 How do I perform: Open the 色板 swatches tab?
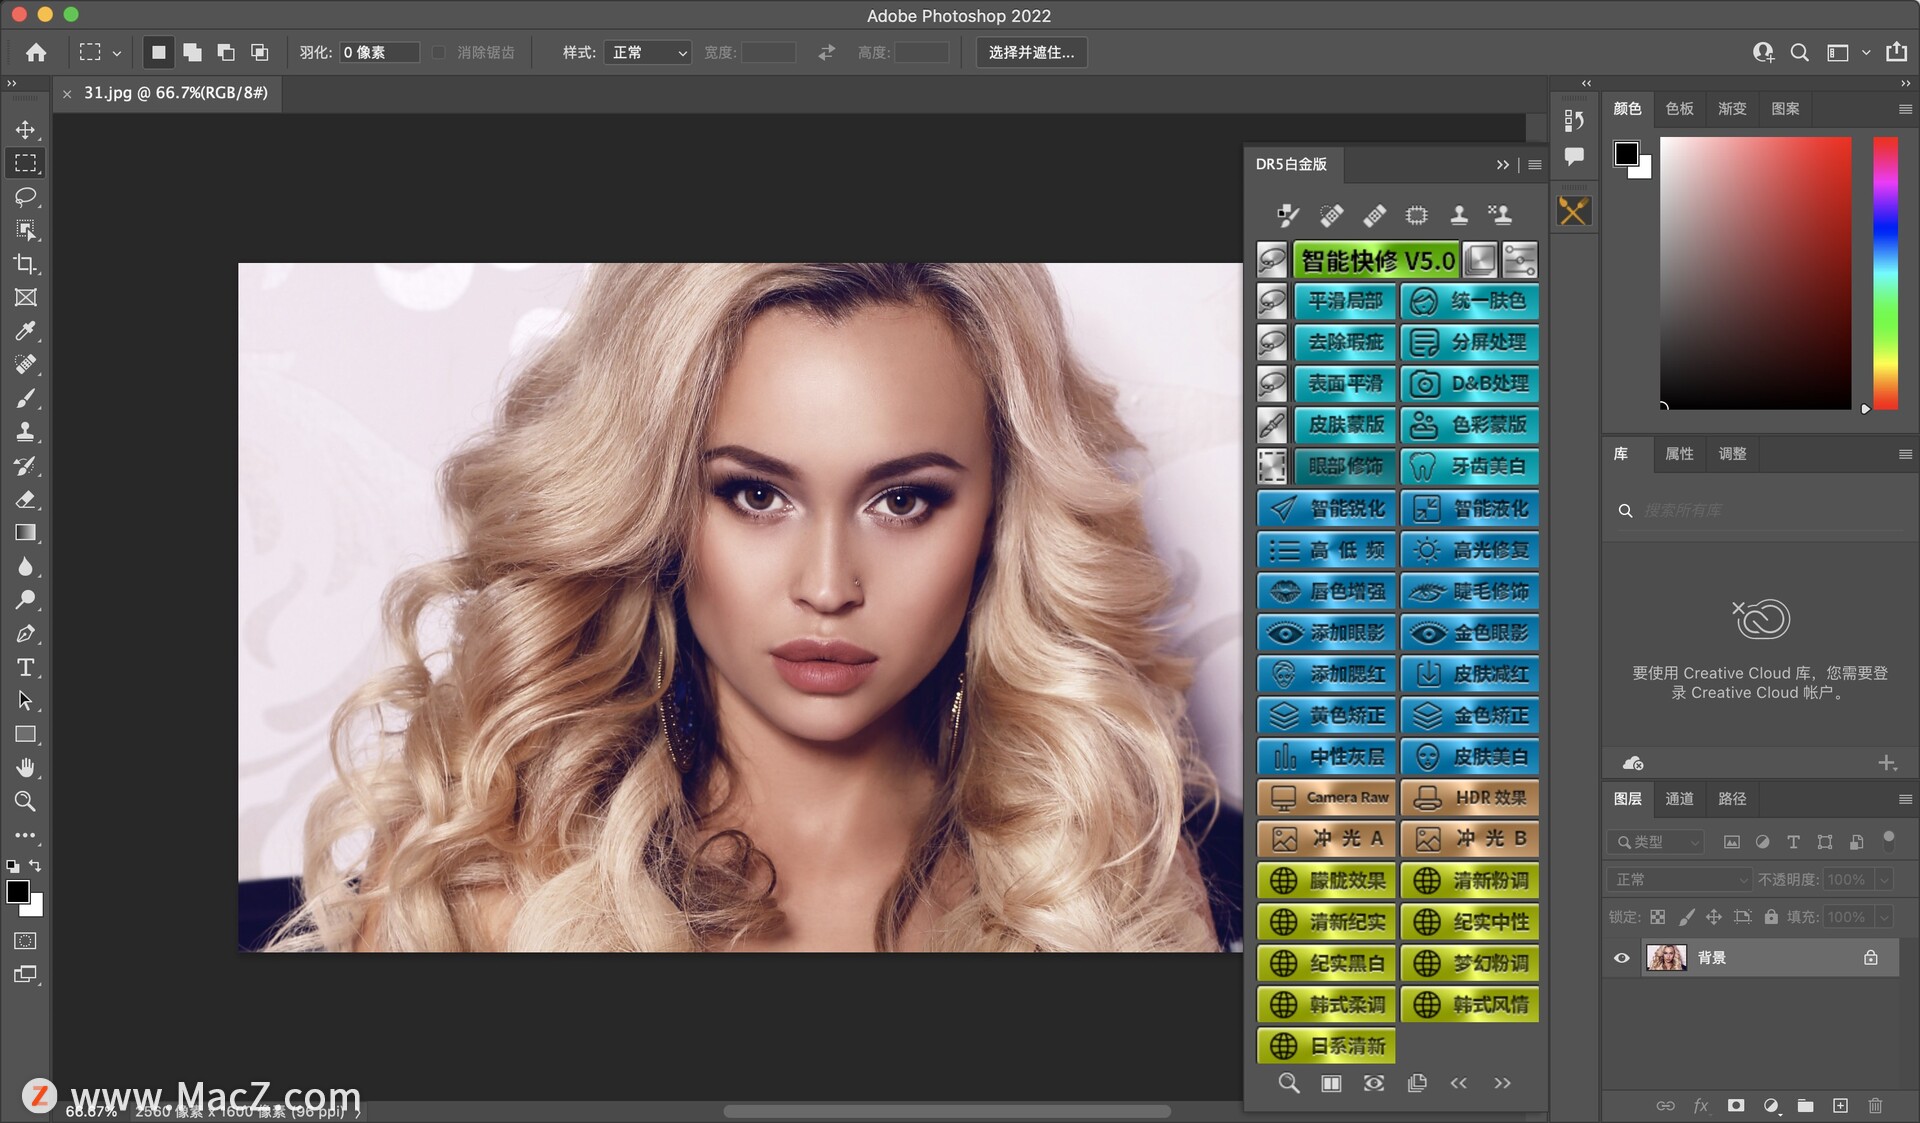pos(1679,109)
